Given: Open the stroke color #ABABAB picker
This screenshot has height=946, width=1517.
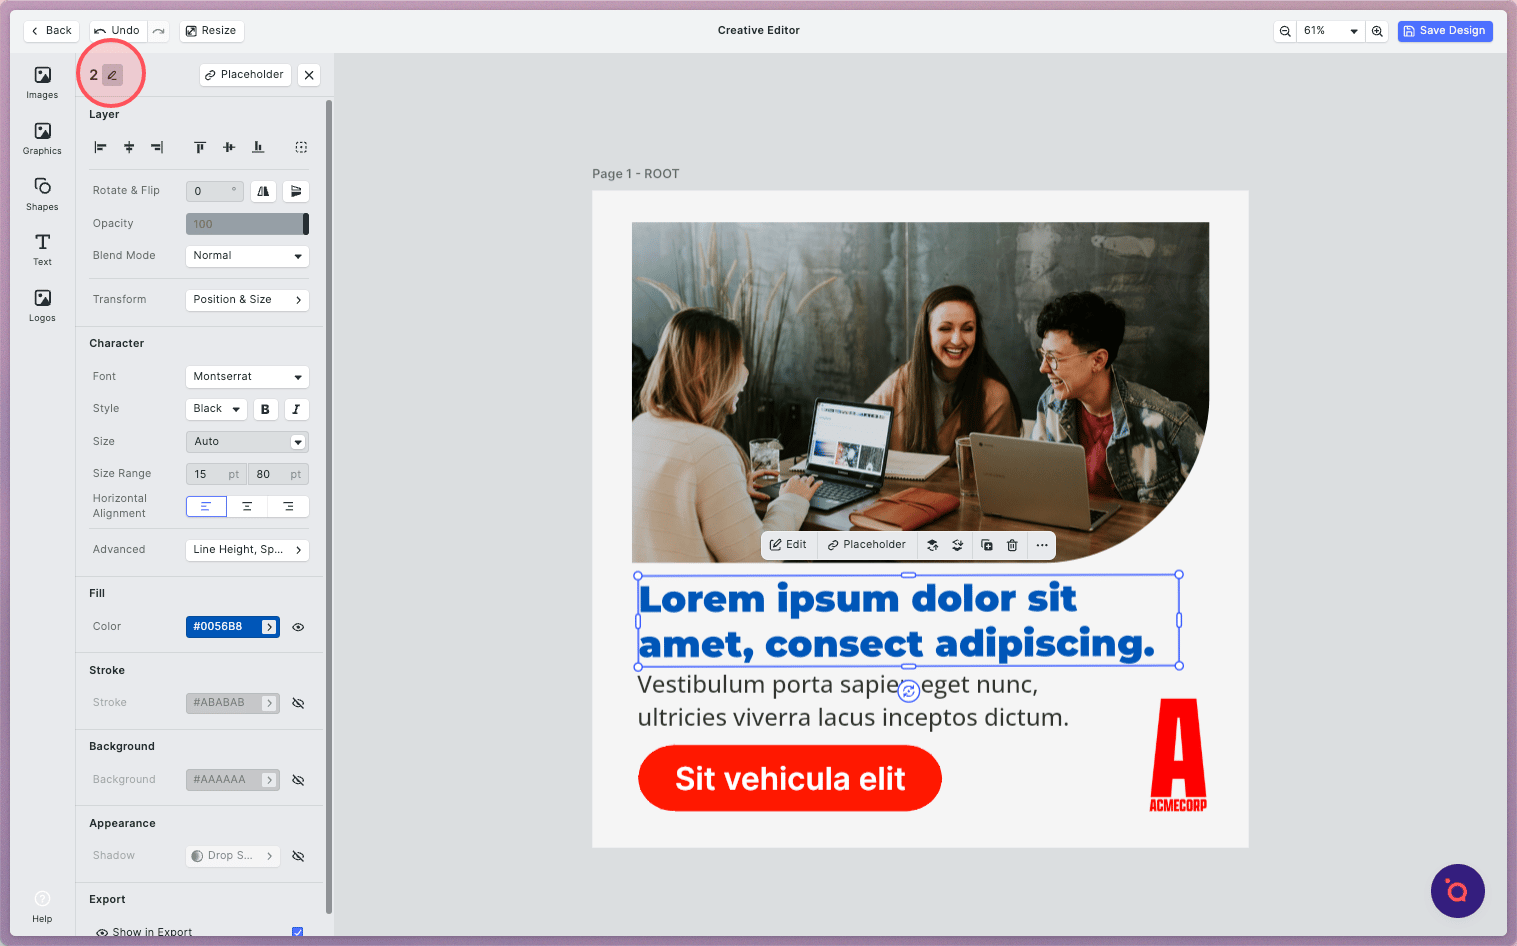Looking at the screenshot, I should [x=232, y=703].
